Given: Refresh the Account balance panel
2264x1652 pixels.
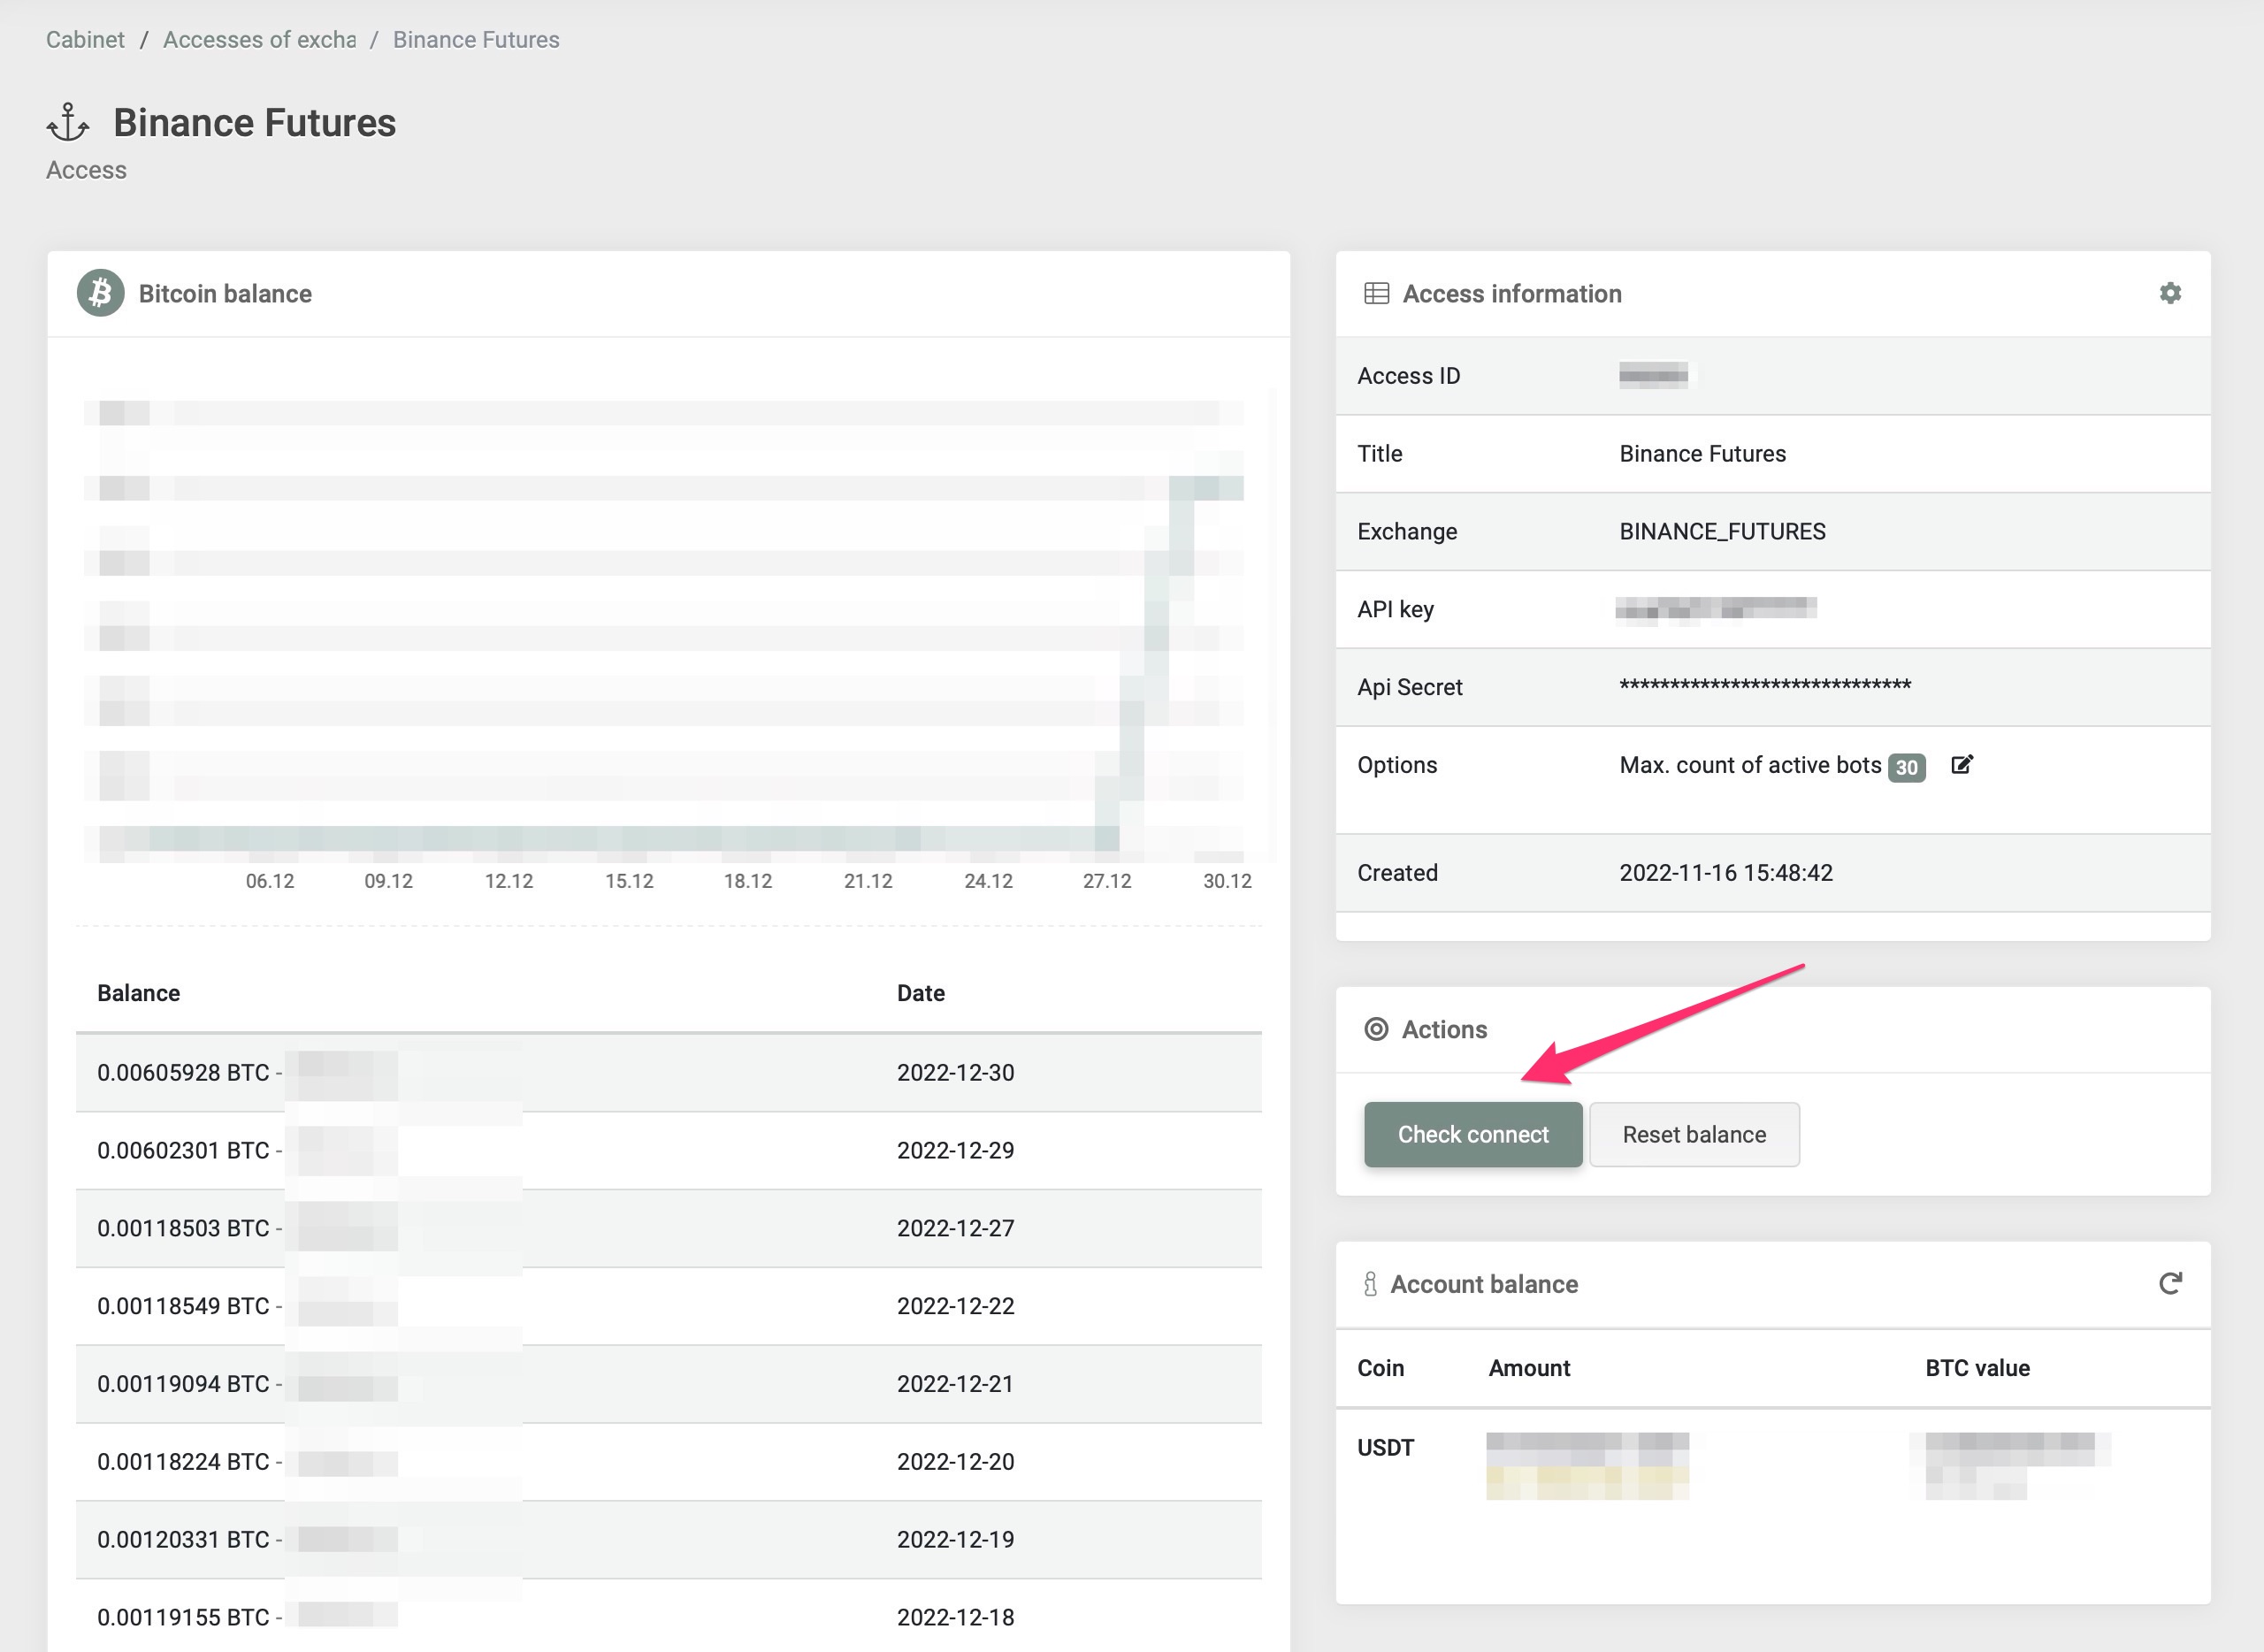Looking at the screenshot, I should coord(2170,1283).
